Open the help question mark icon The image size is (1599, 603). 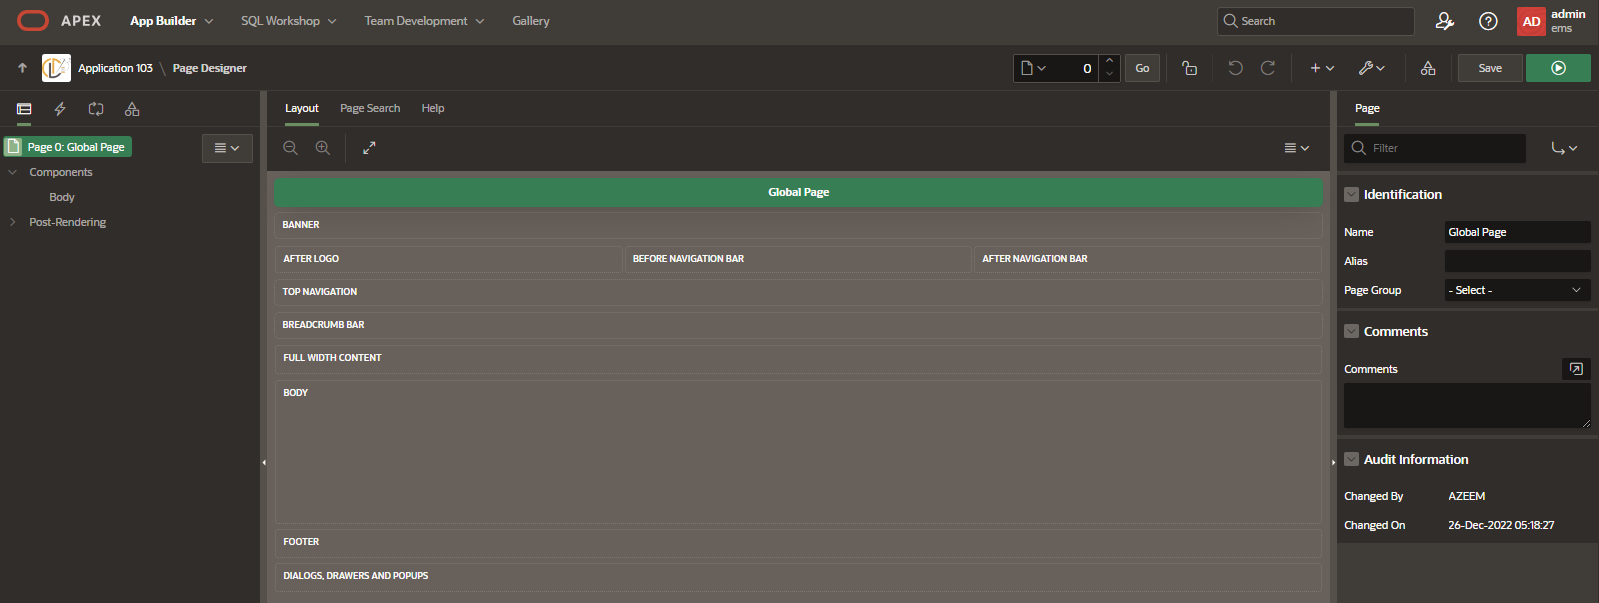click(x=1488, y=21)
